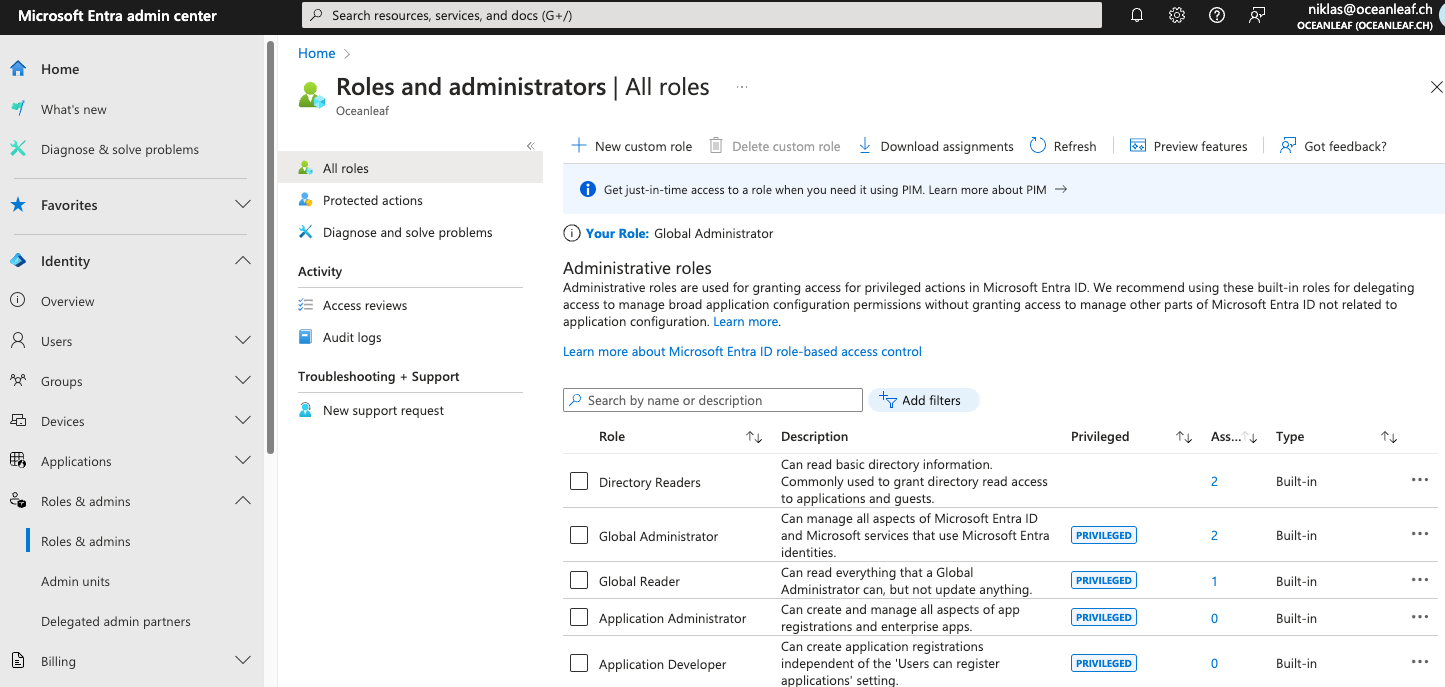This screenshot has width=1445, height=687.
Task: Tick the Application Administrator checkbox
Action: click(x=579, y=617)
